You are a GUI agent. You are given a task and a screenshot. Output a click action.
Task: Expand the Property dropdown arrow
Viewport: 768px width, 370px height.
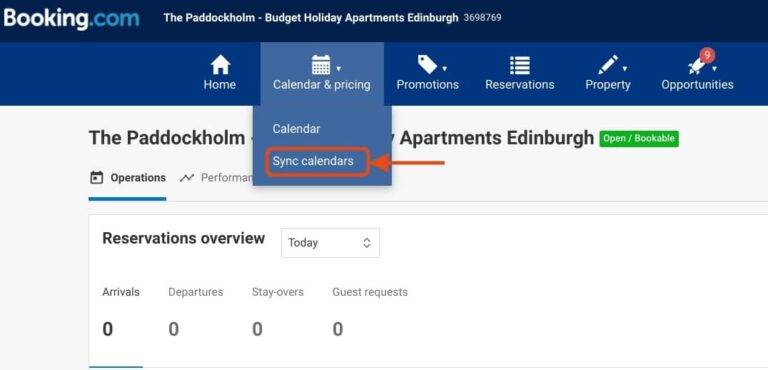click(624, 69)
